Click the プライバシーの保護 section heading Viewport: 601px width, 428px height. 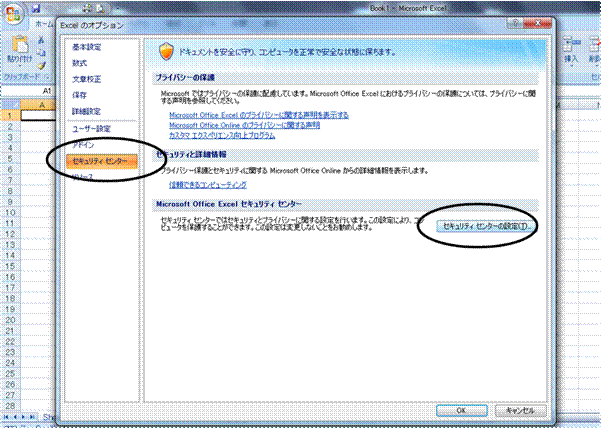point(185,78)
